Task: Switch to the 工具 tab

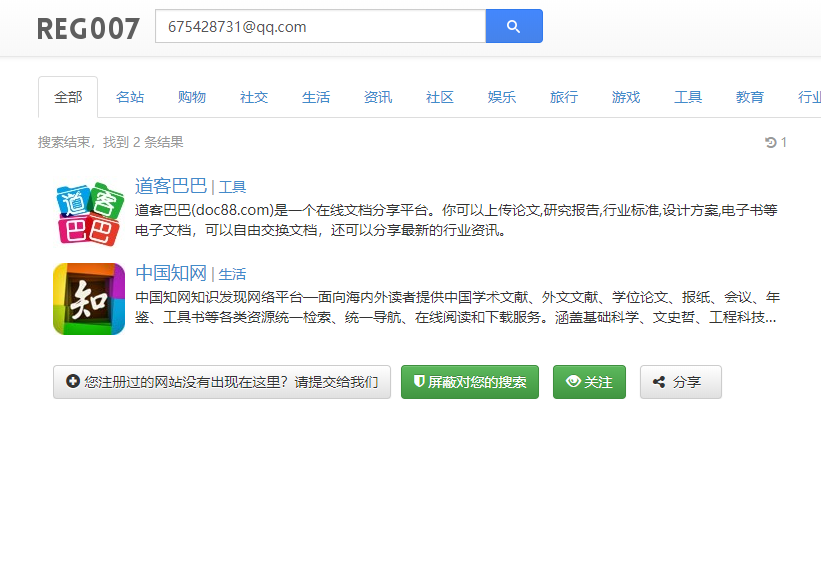Action: tap(687, 97)
